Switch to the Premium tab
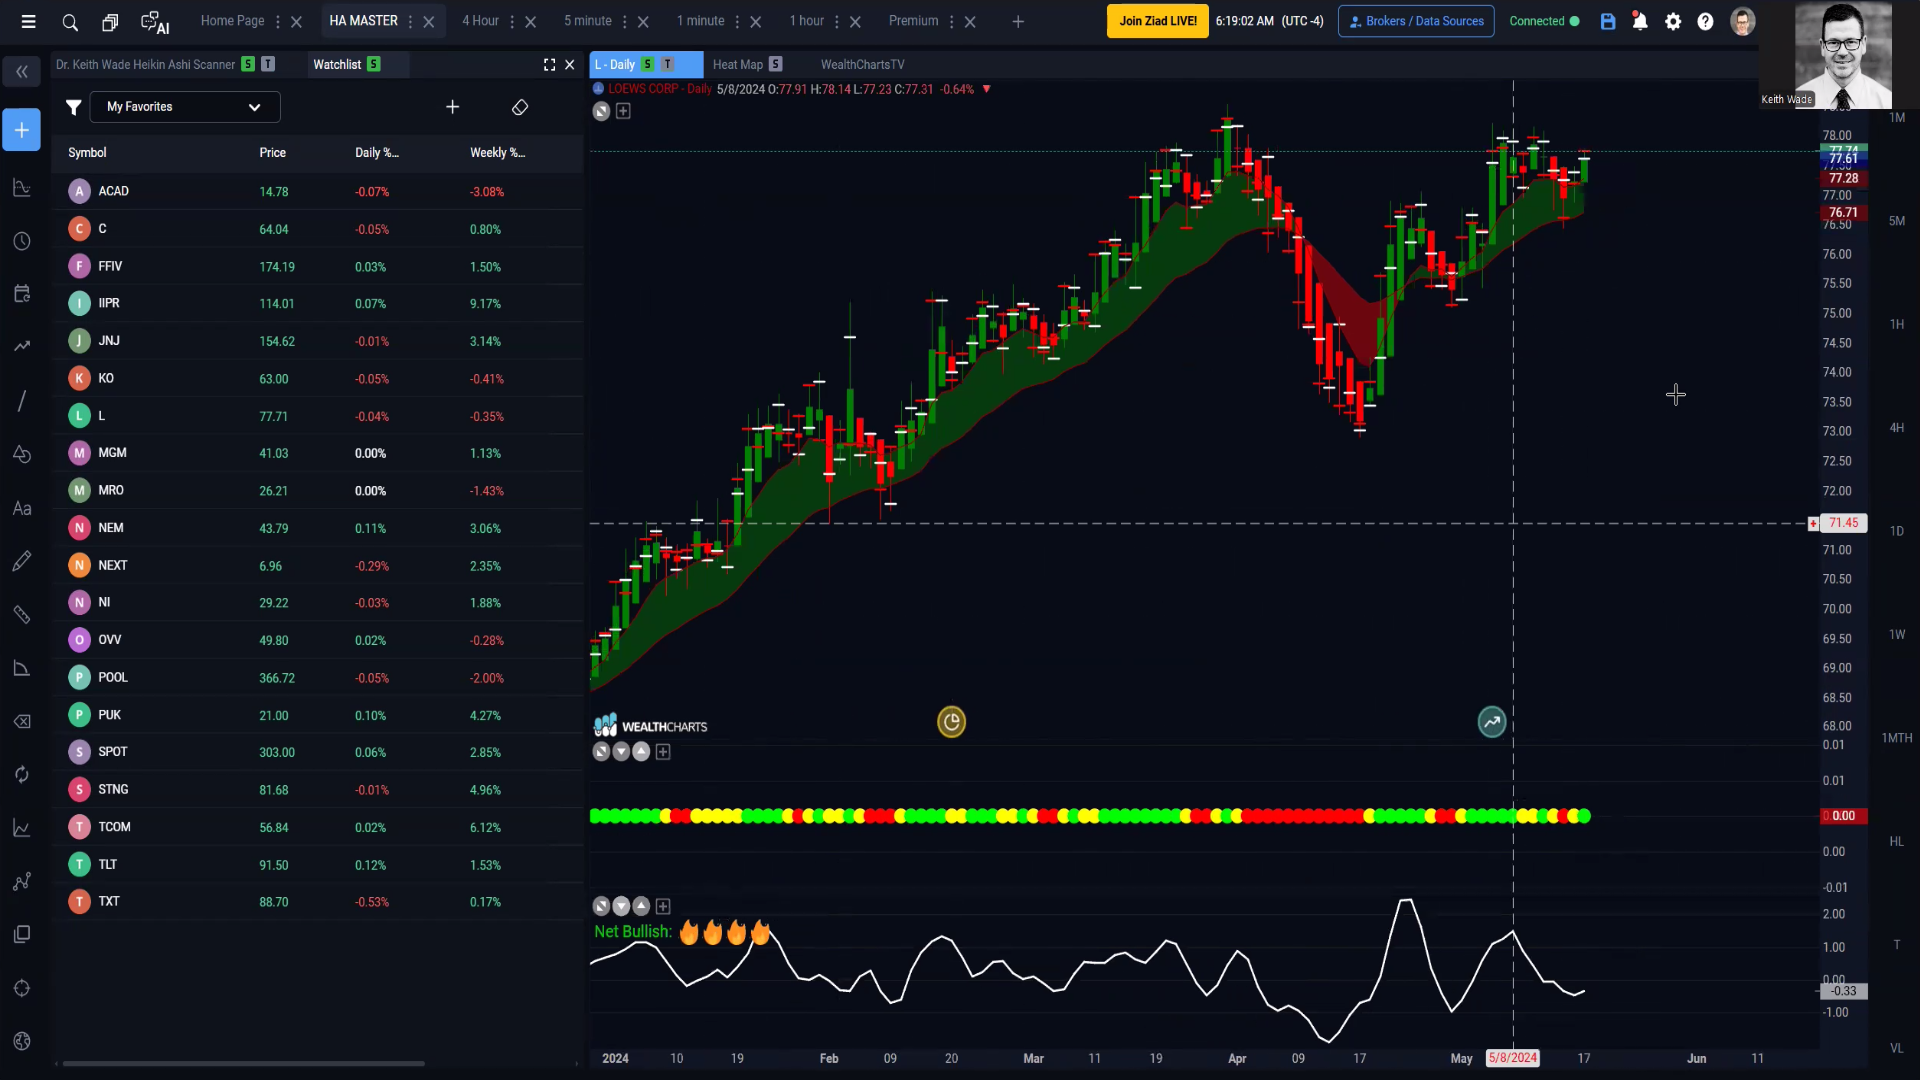The image size is (1920, 1080). pyautogui.click(x=913, y=21)
